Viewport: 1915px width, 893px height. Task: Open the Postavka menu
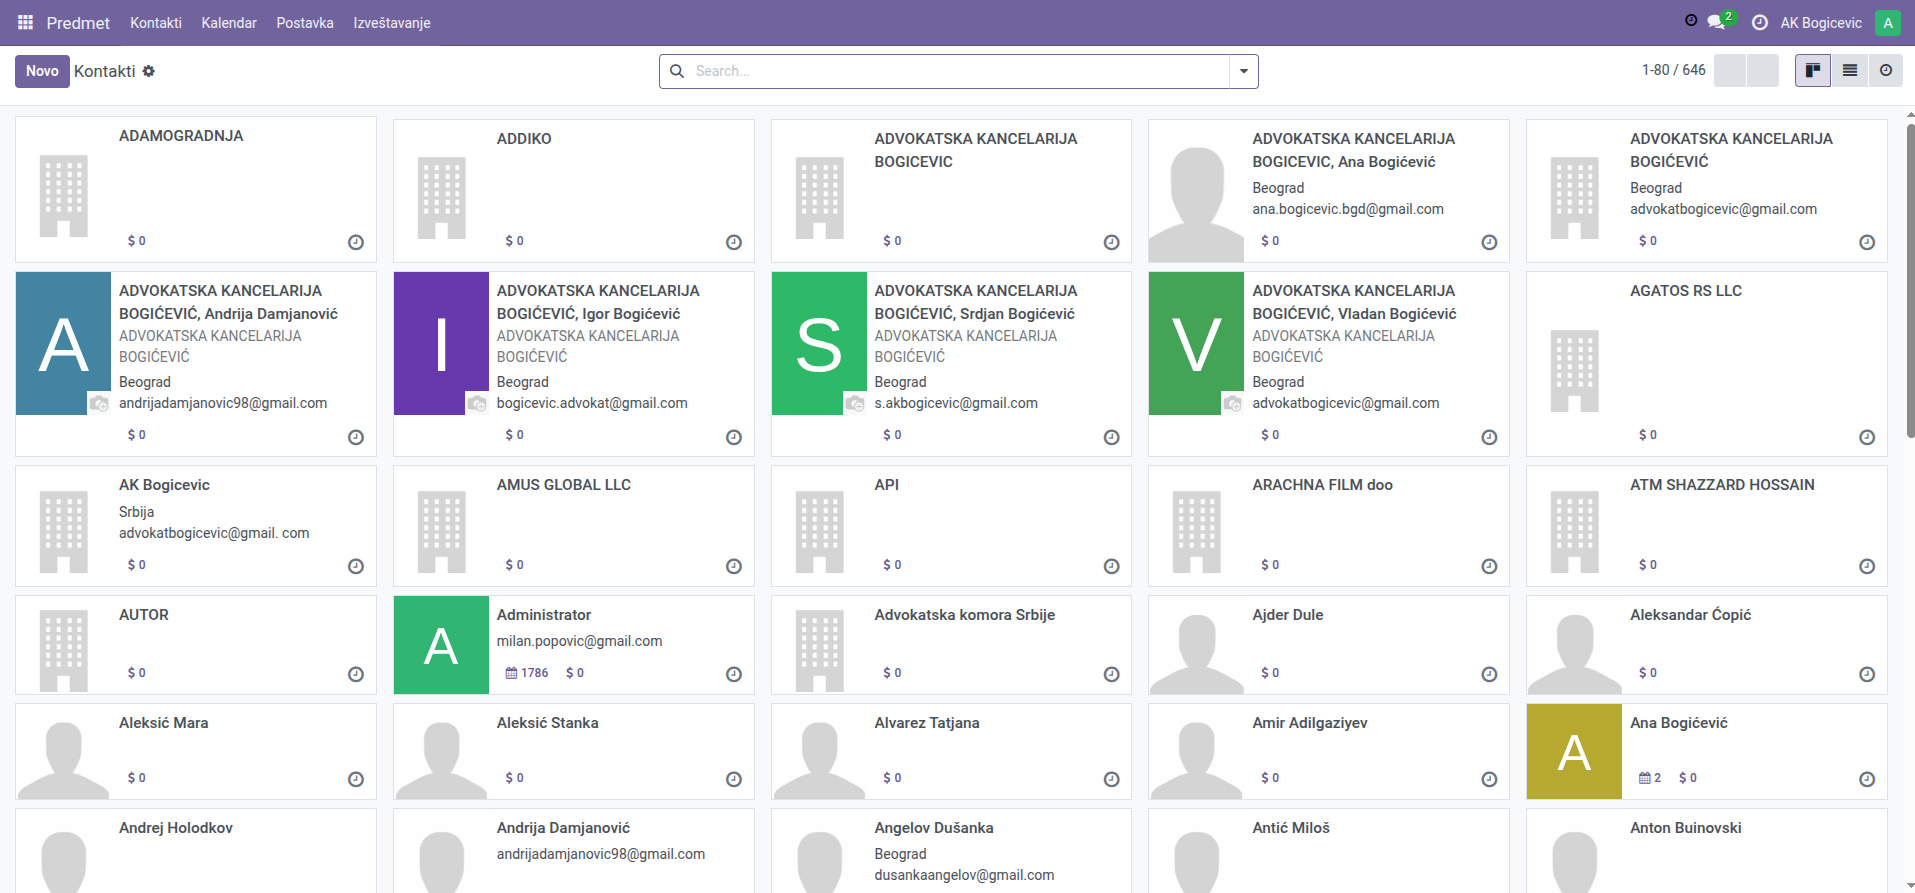304,22
